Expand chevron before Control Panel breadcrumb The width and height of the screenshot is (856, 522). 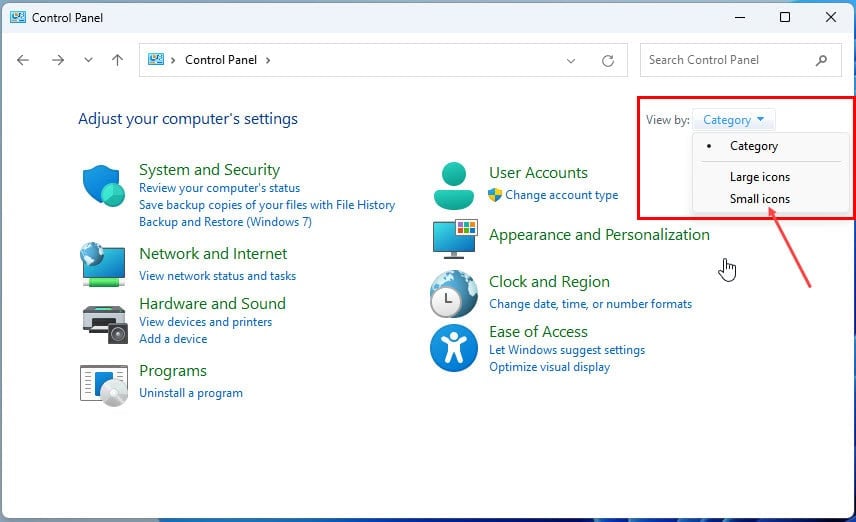point(173,60)
